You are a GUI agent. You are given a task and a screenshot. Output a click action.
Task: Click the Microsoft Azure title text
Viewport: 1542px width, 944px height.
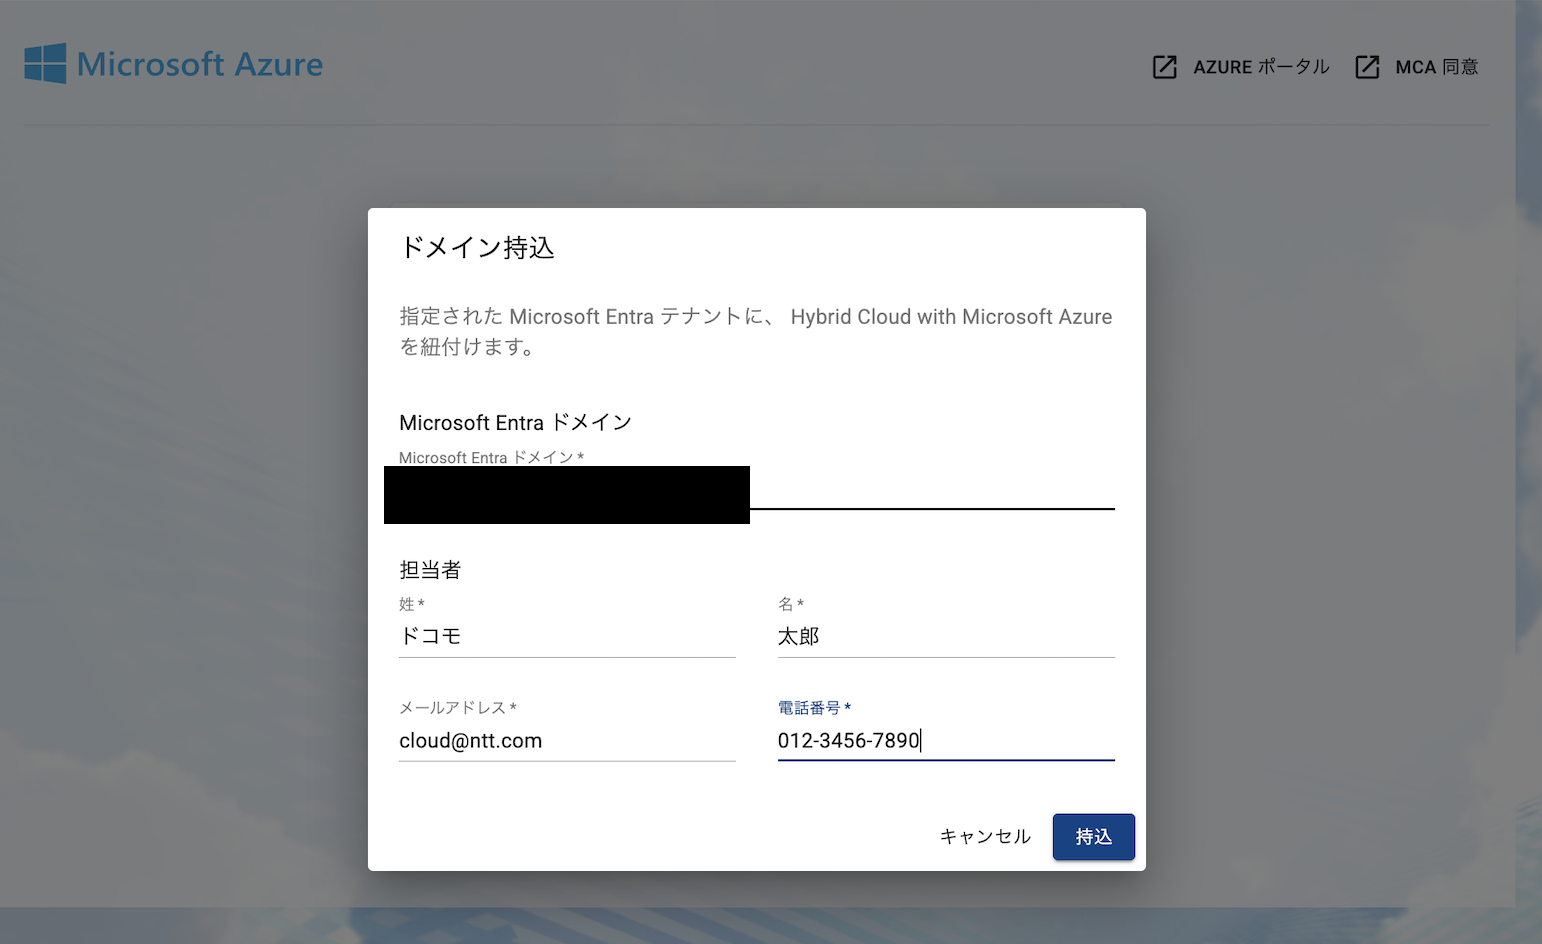pos(200,64)
